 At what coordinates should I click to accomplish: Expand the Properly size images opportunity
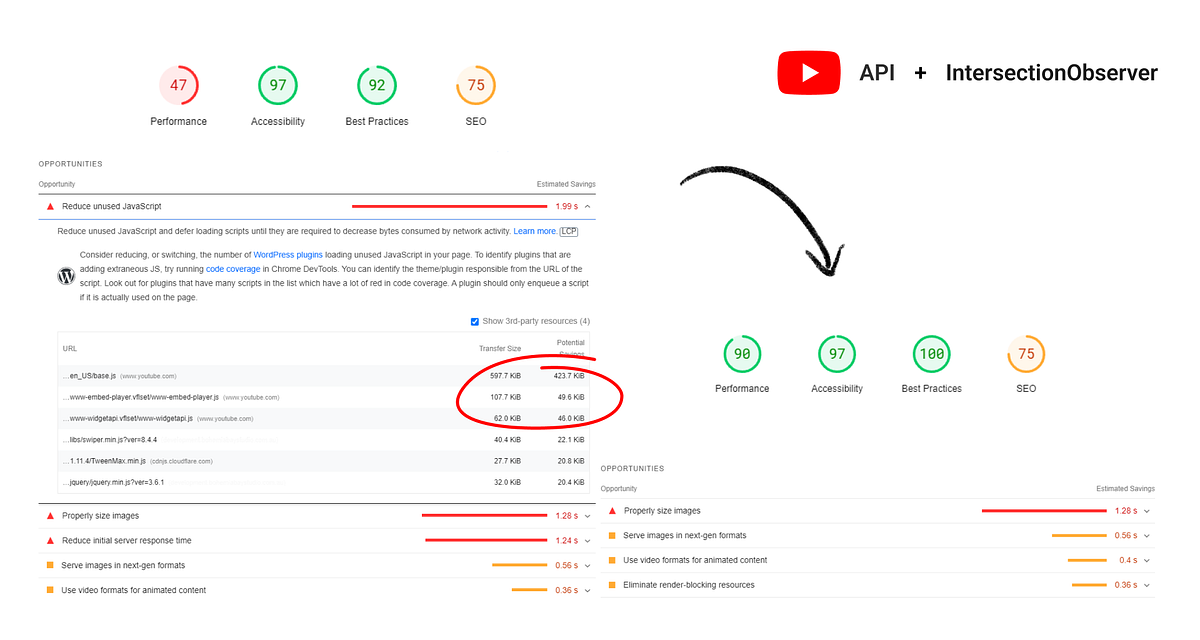coord(588,515)
